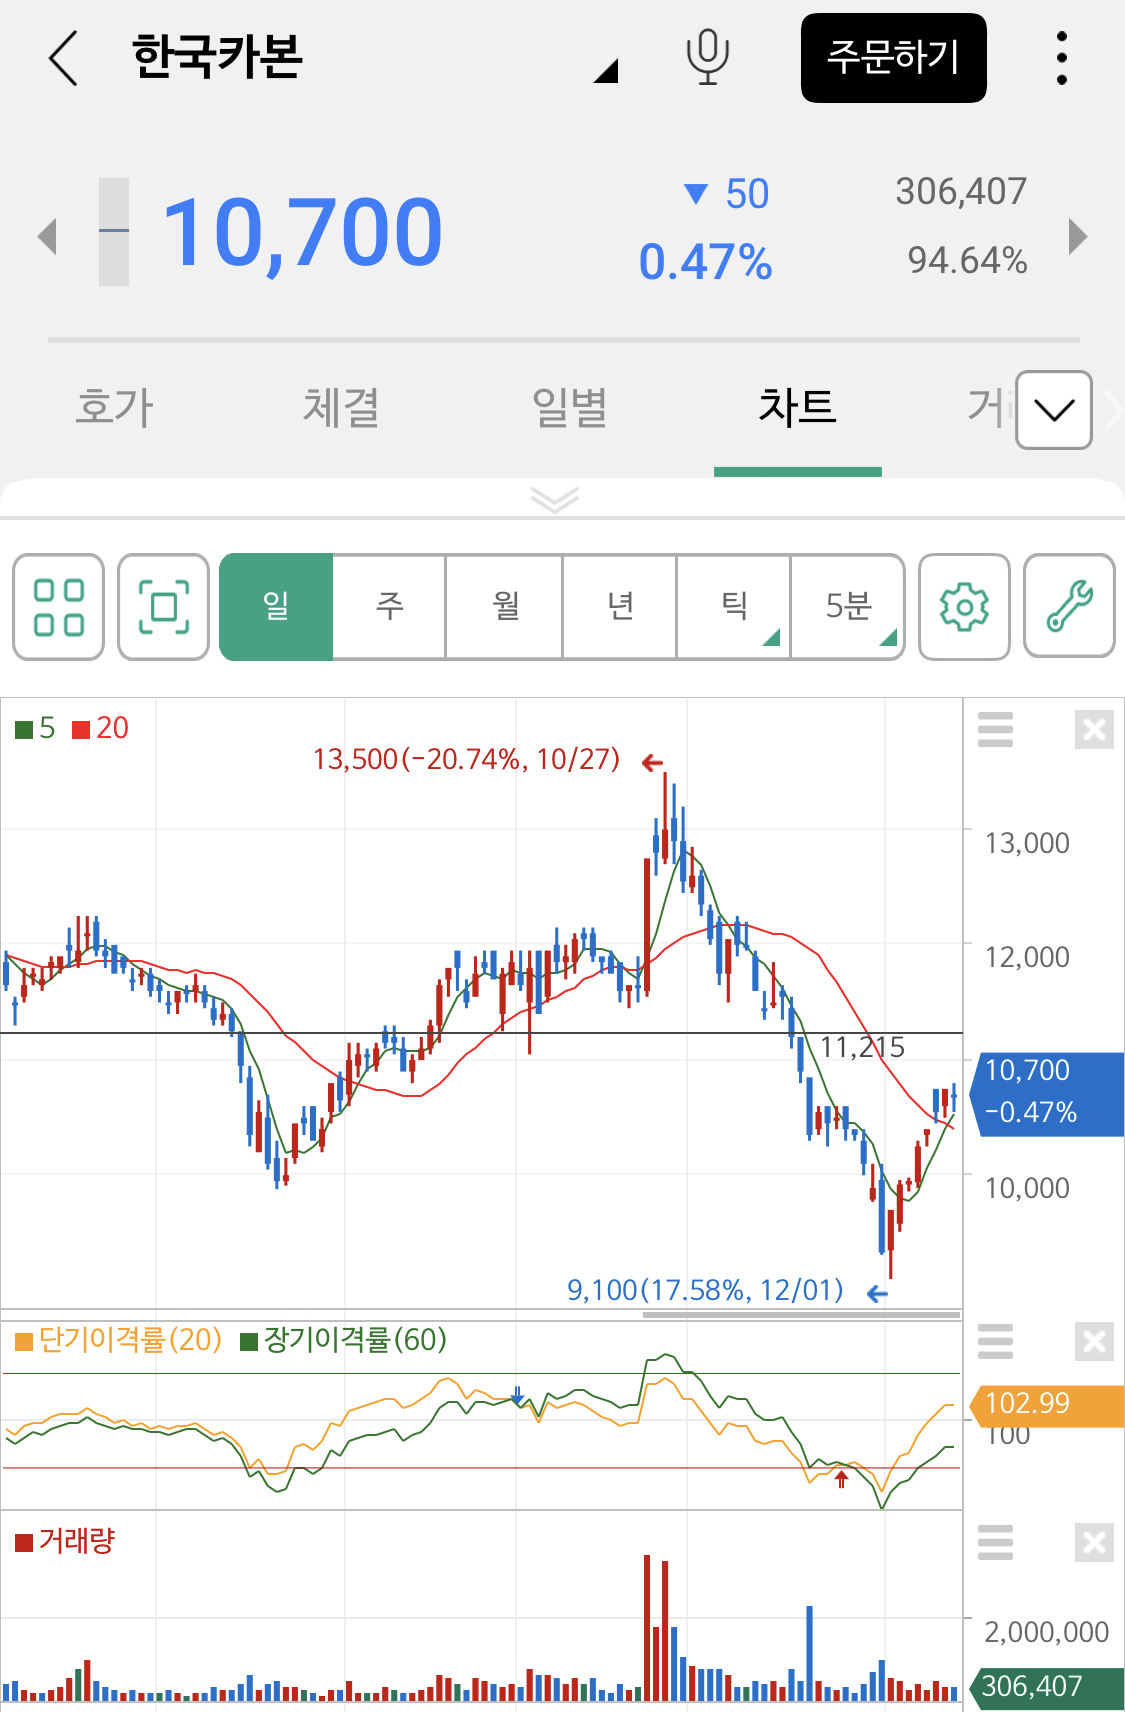Select the 년 yearly period button
1125x1712 pixels.
pyautogui.click(x=620, y=607)
